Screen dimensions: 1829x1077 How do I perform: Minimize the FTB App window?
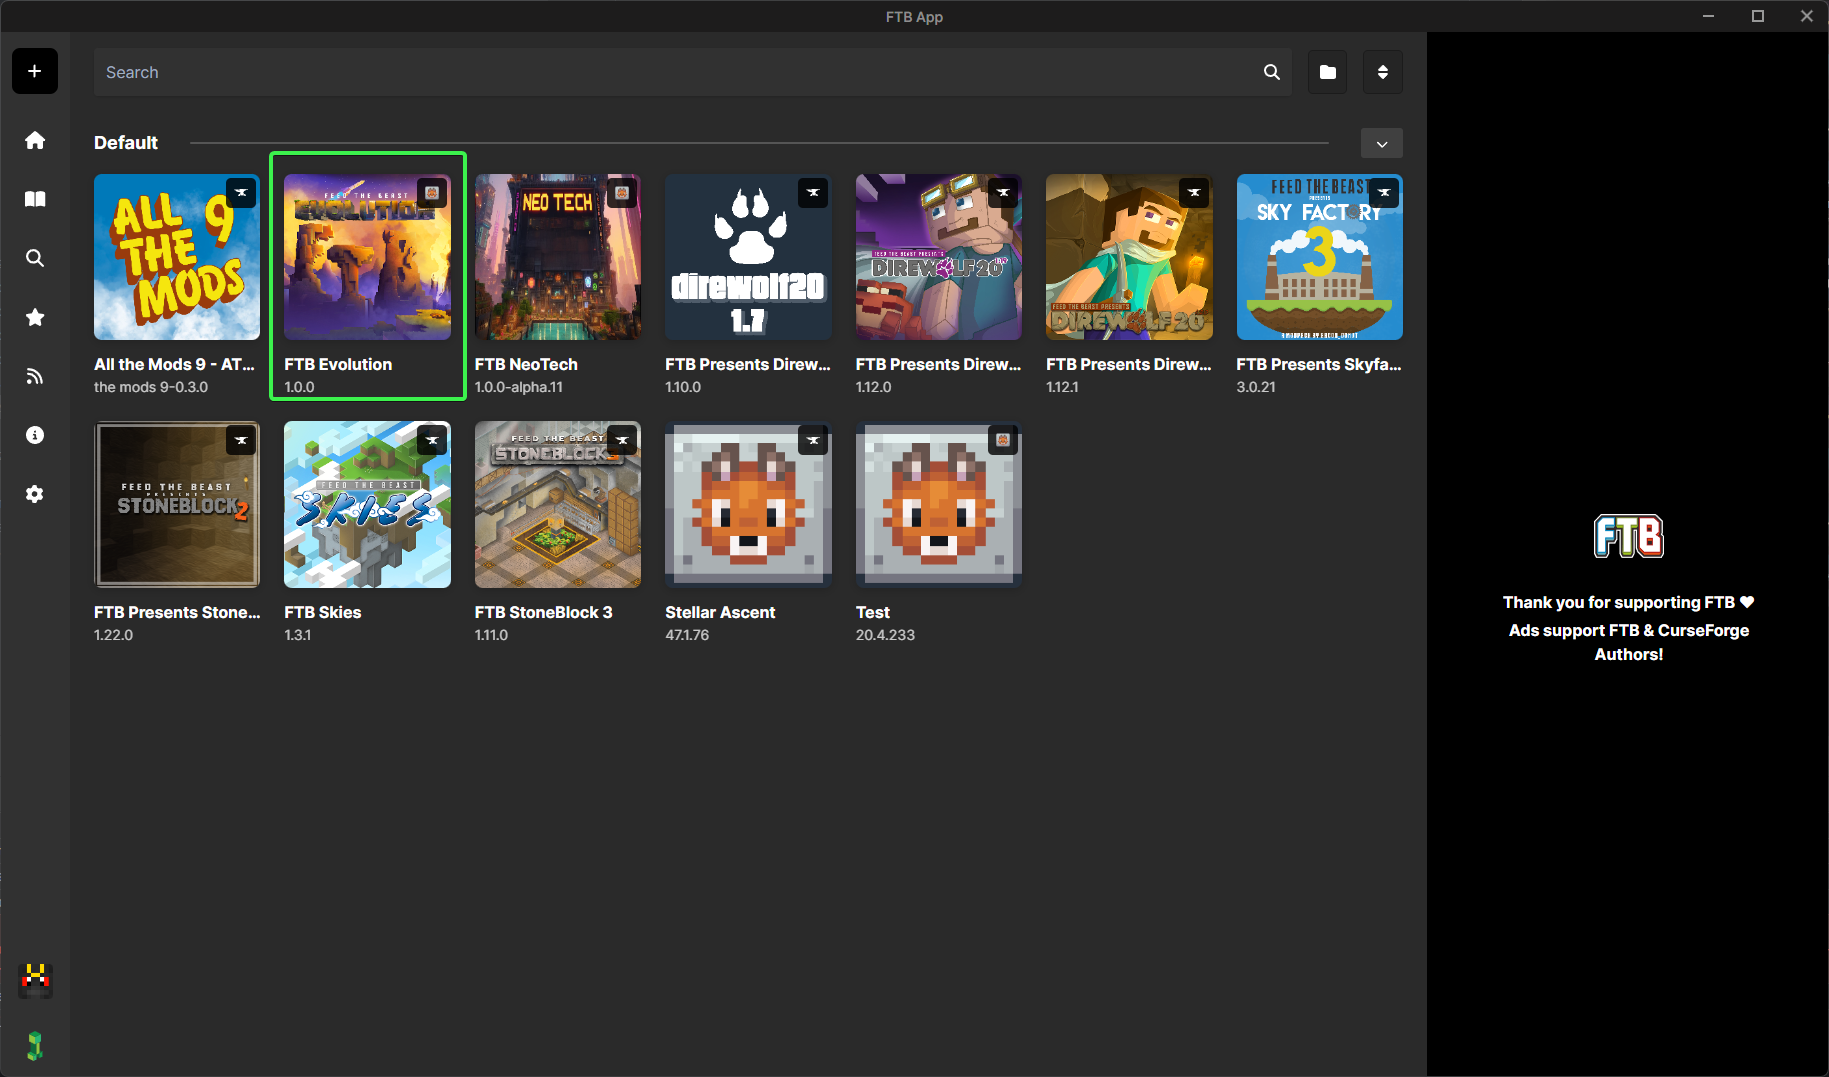tap(1709, 16)
